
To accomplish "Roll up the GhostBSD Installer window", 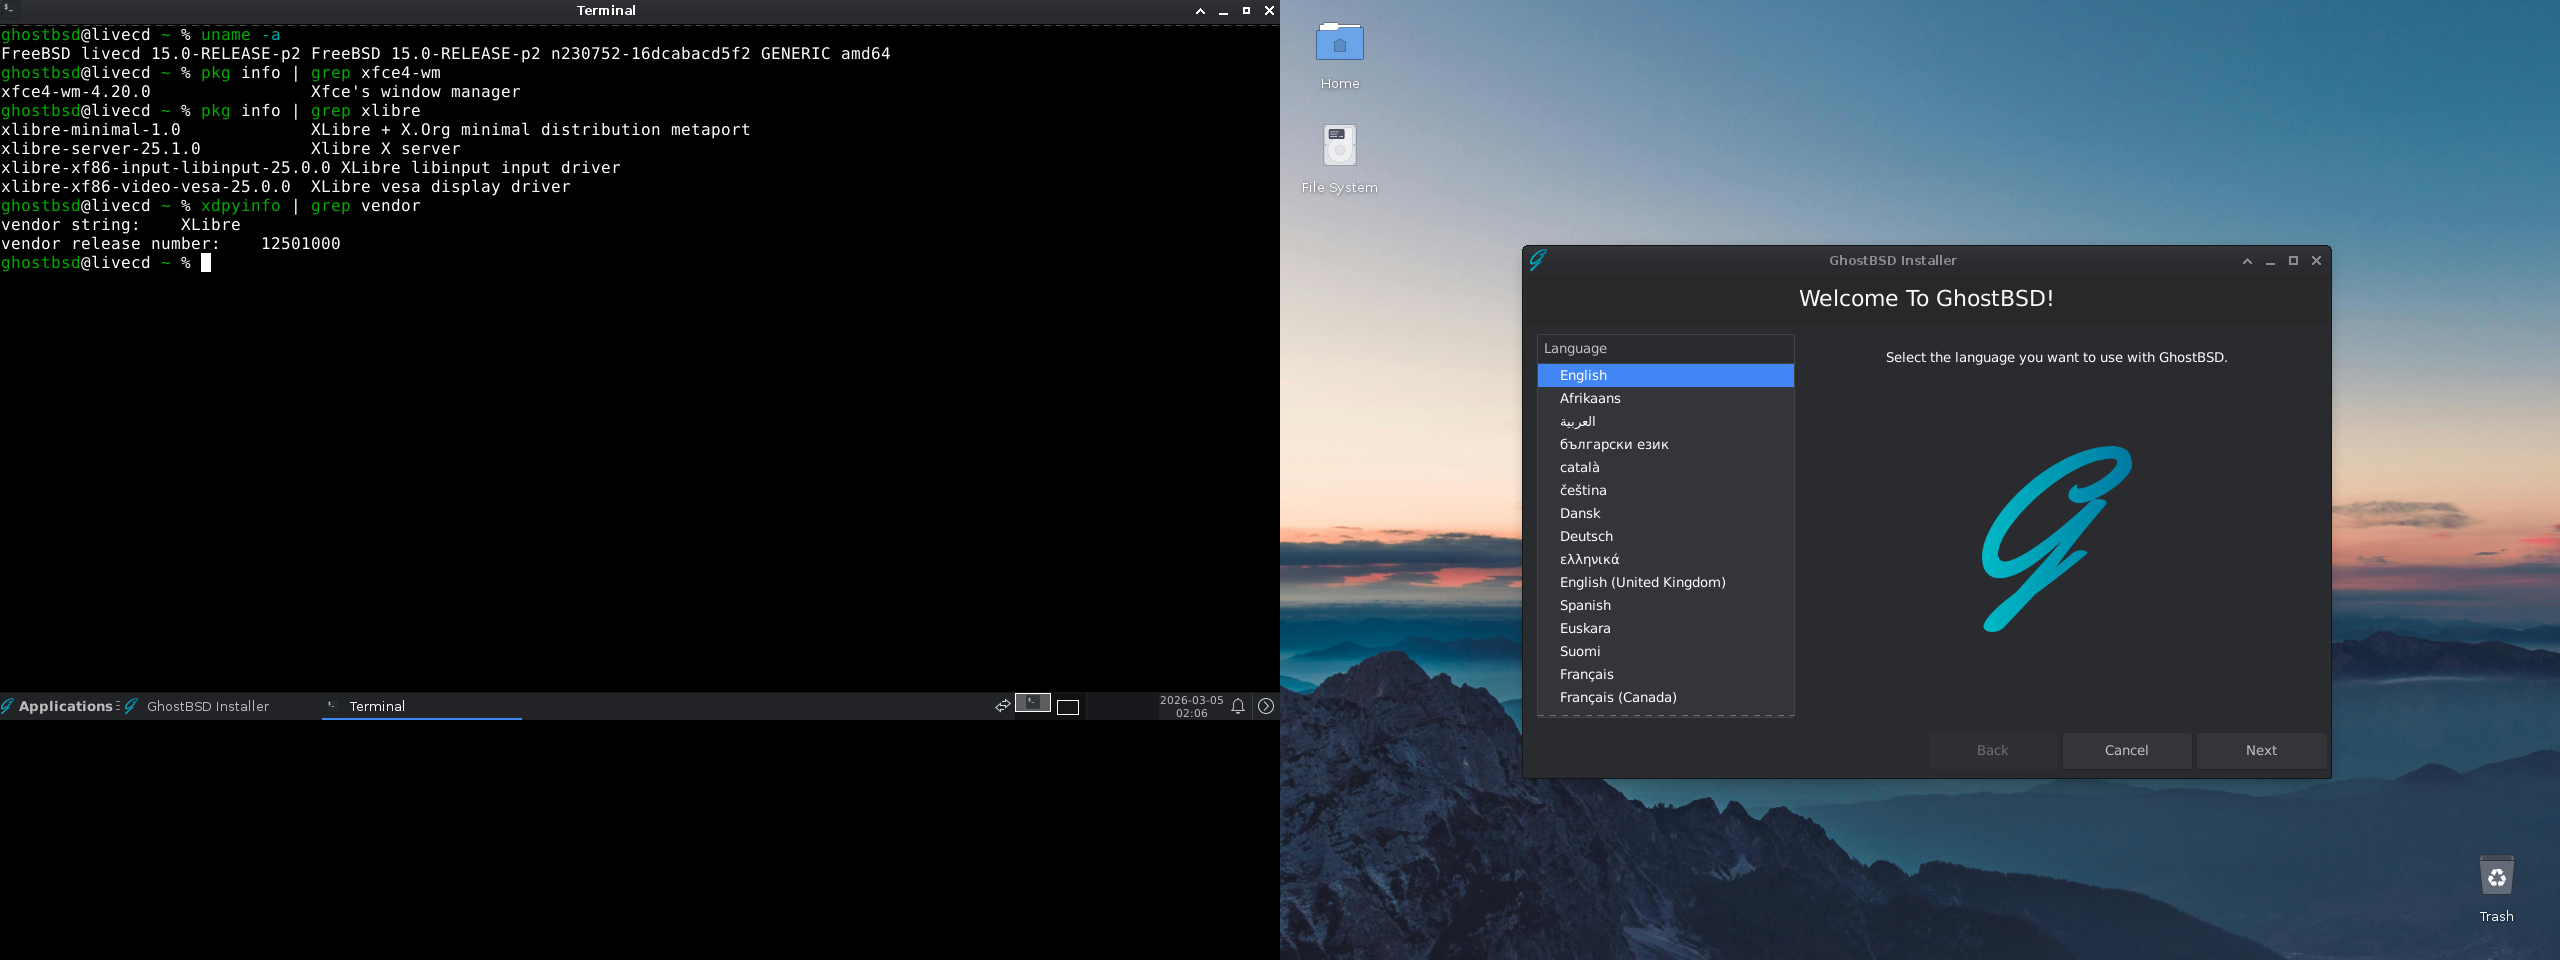I will point(2247,261).
